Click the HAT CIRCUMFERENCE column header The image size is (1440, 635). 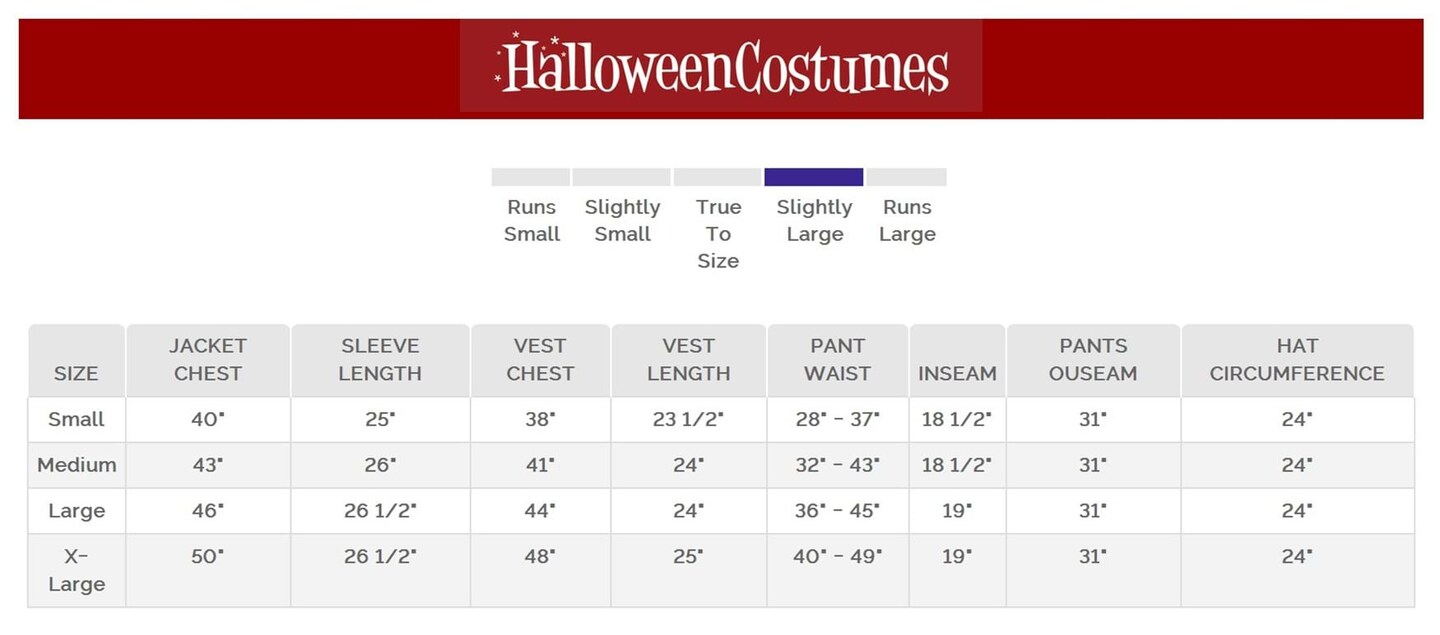coord(1297,360)
